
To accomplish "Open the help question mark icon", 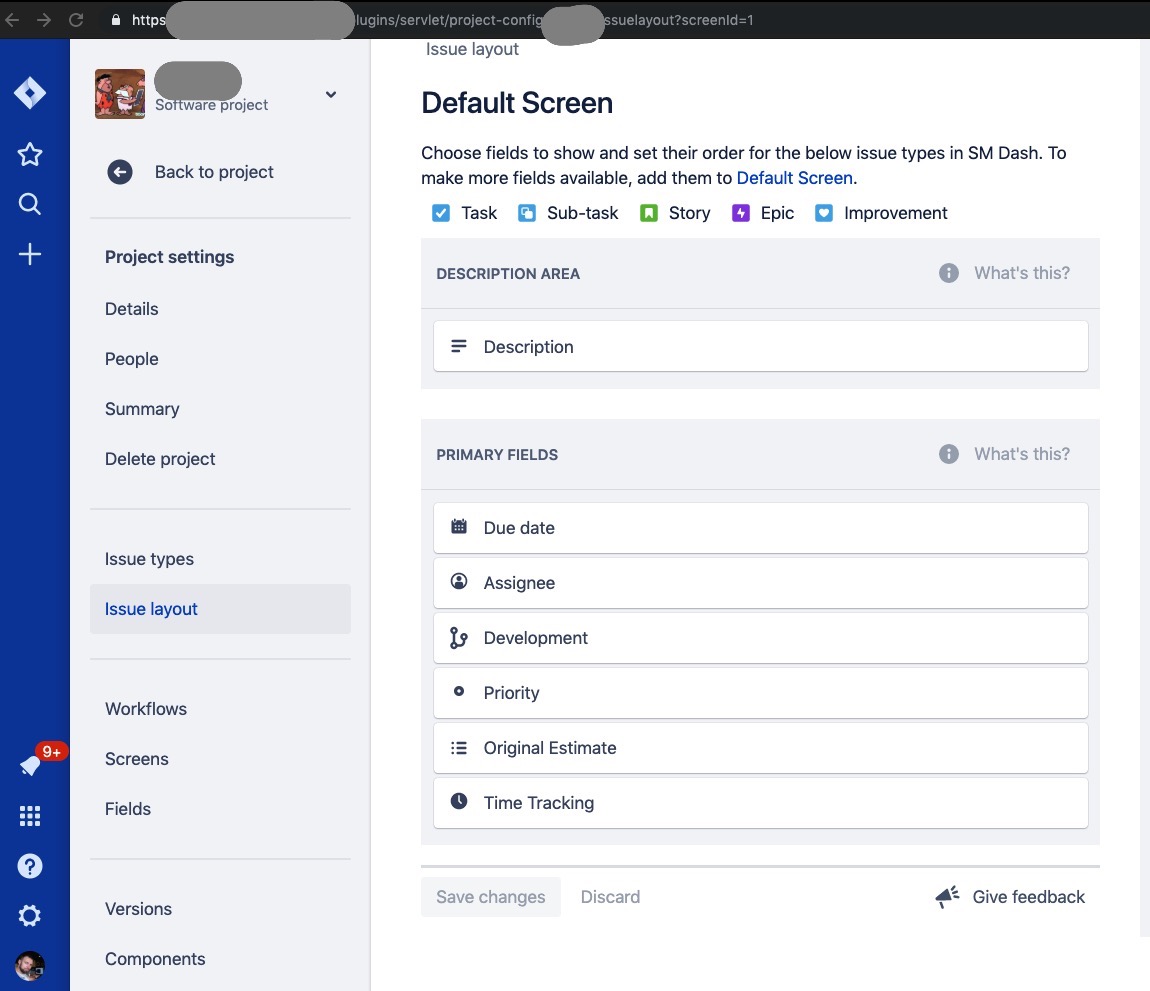I will click(29, 866).
